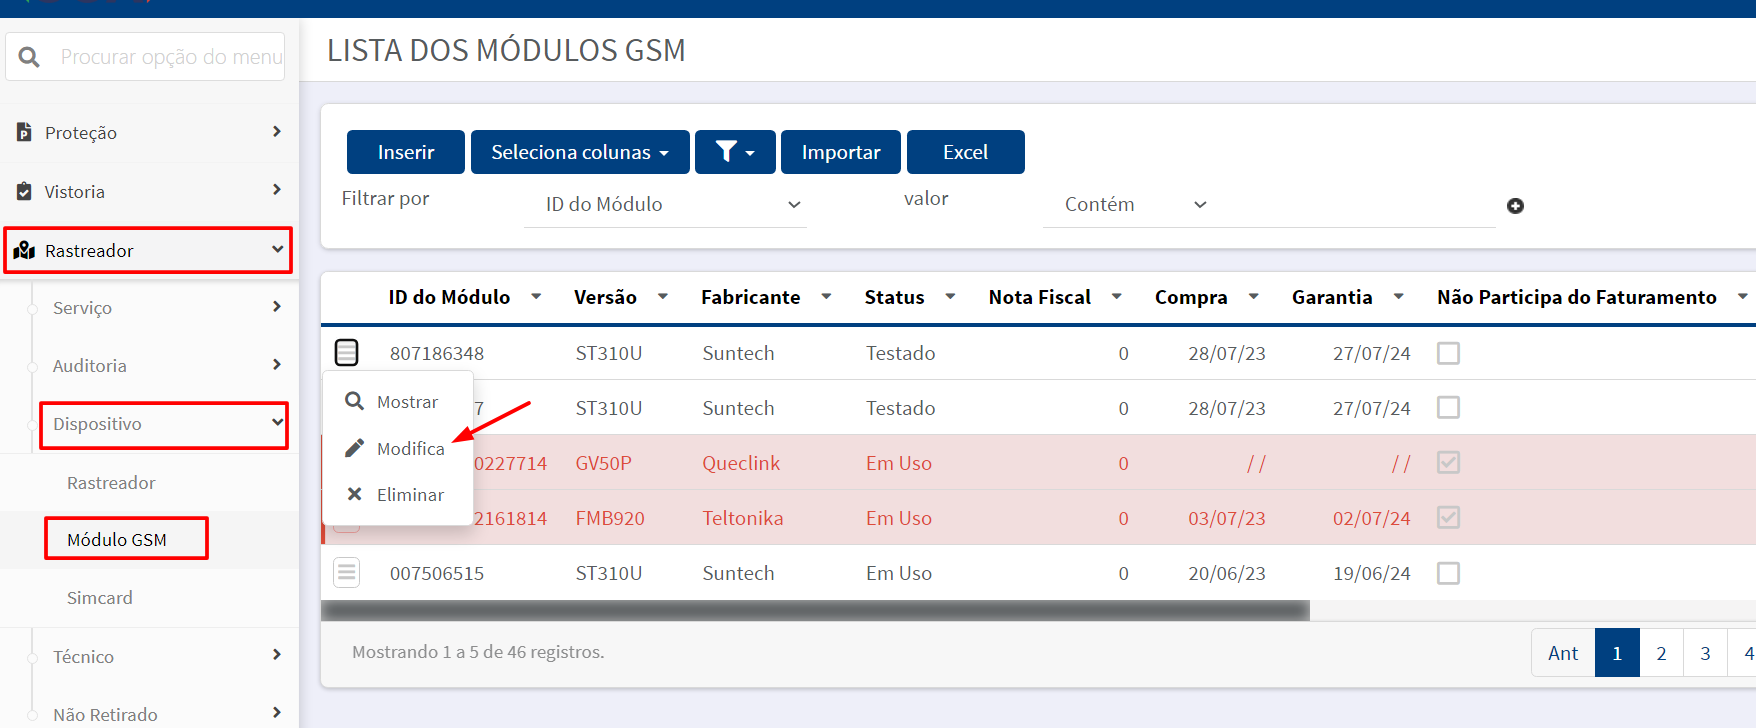
Task: Toggle the billing checkbox in the Teltonika row
Action: (x=1448, y=518)
